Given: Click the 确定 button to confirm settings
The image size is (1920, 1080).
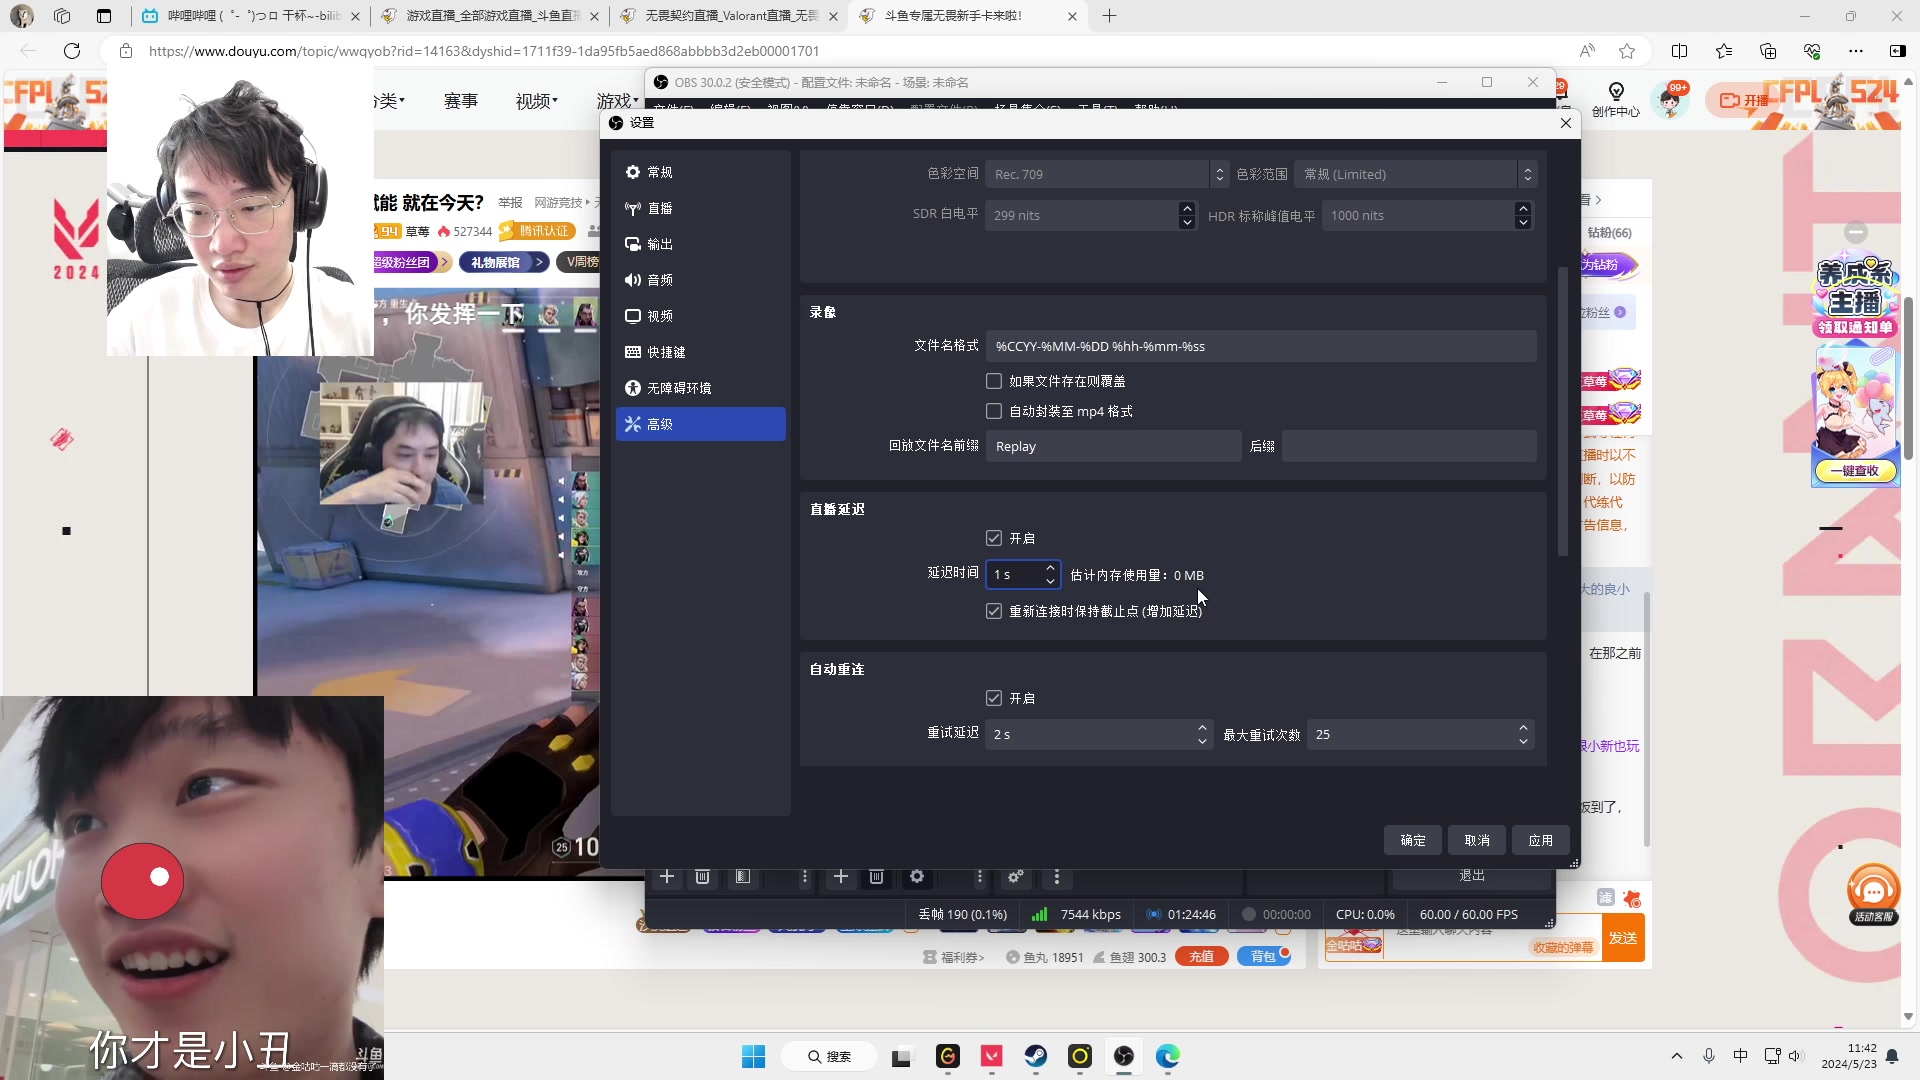Looking at the screenshot, I should point(1412,840).
